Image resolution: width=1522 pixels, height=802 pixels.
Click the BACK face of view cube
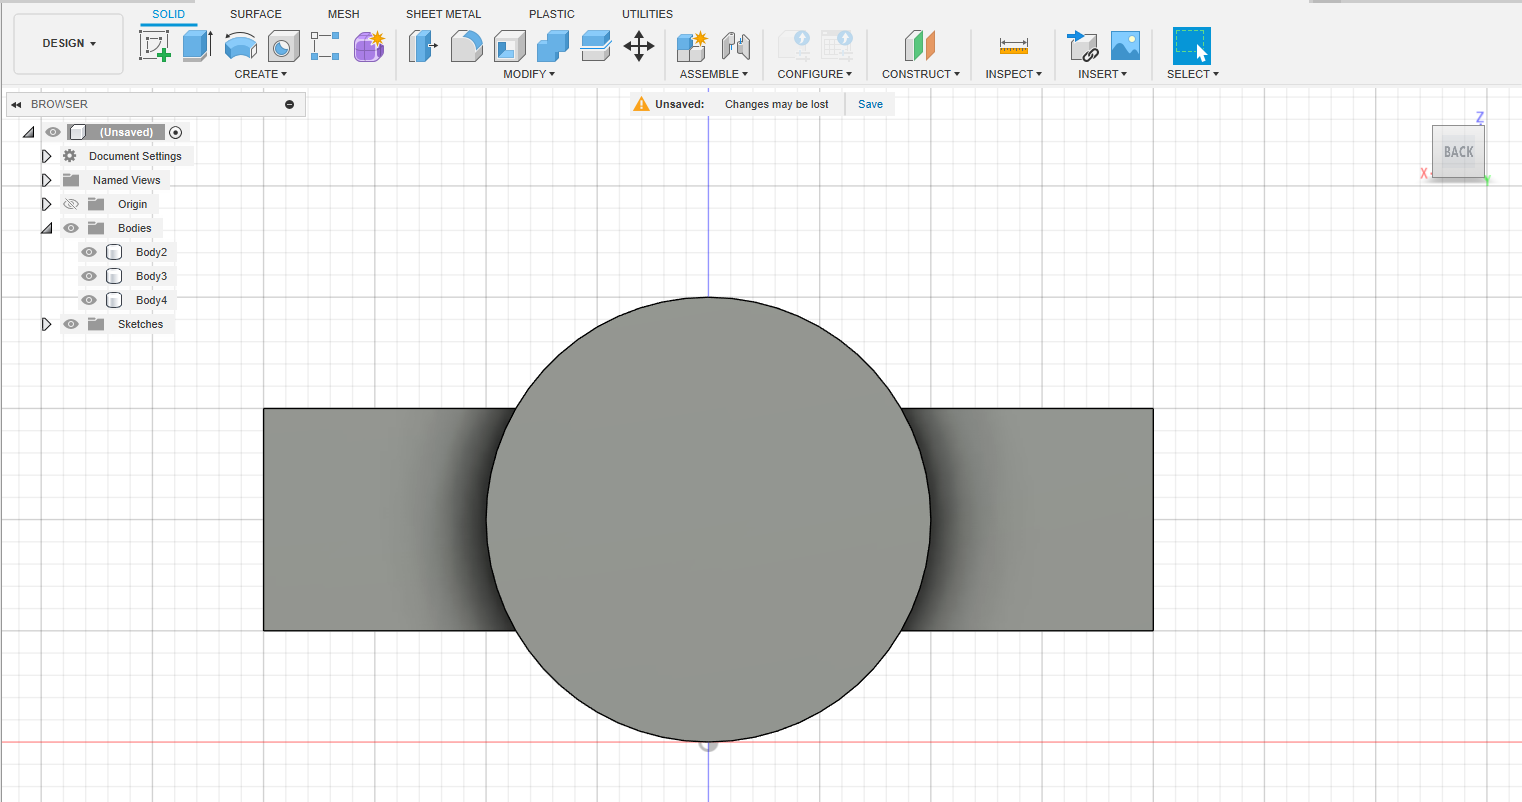(x=1458, y=152)
